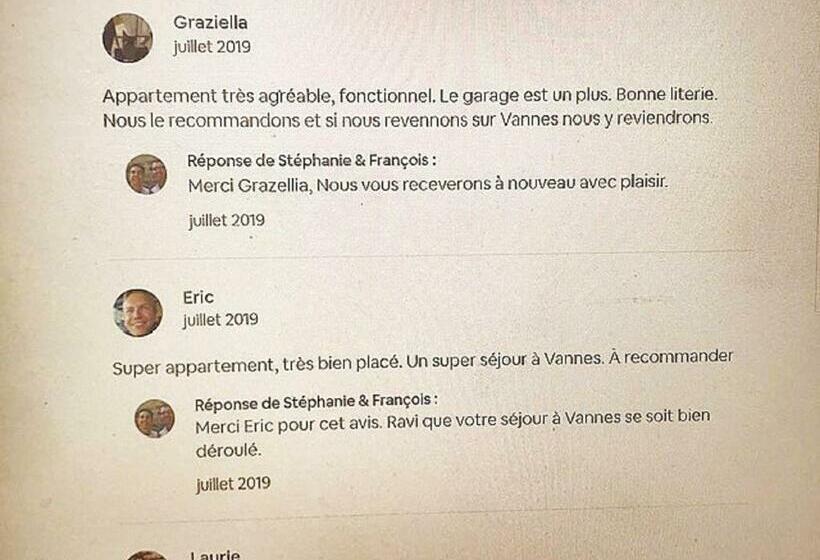The width and height of the screenshot is (820, 560).
Task: Click host avatar beside the reply to Eric
Action: point(155,418)
